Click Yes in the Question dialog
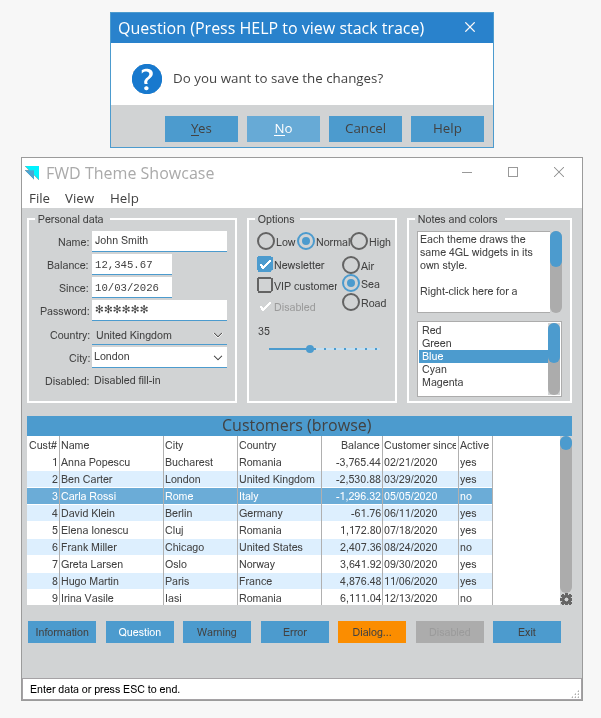 coord(202,129)
